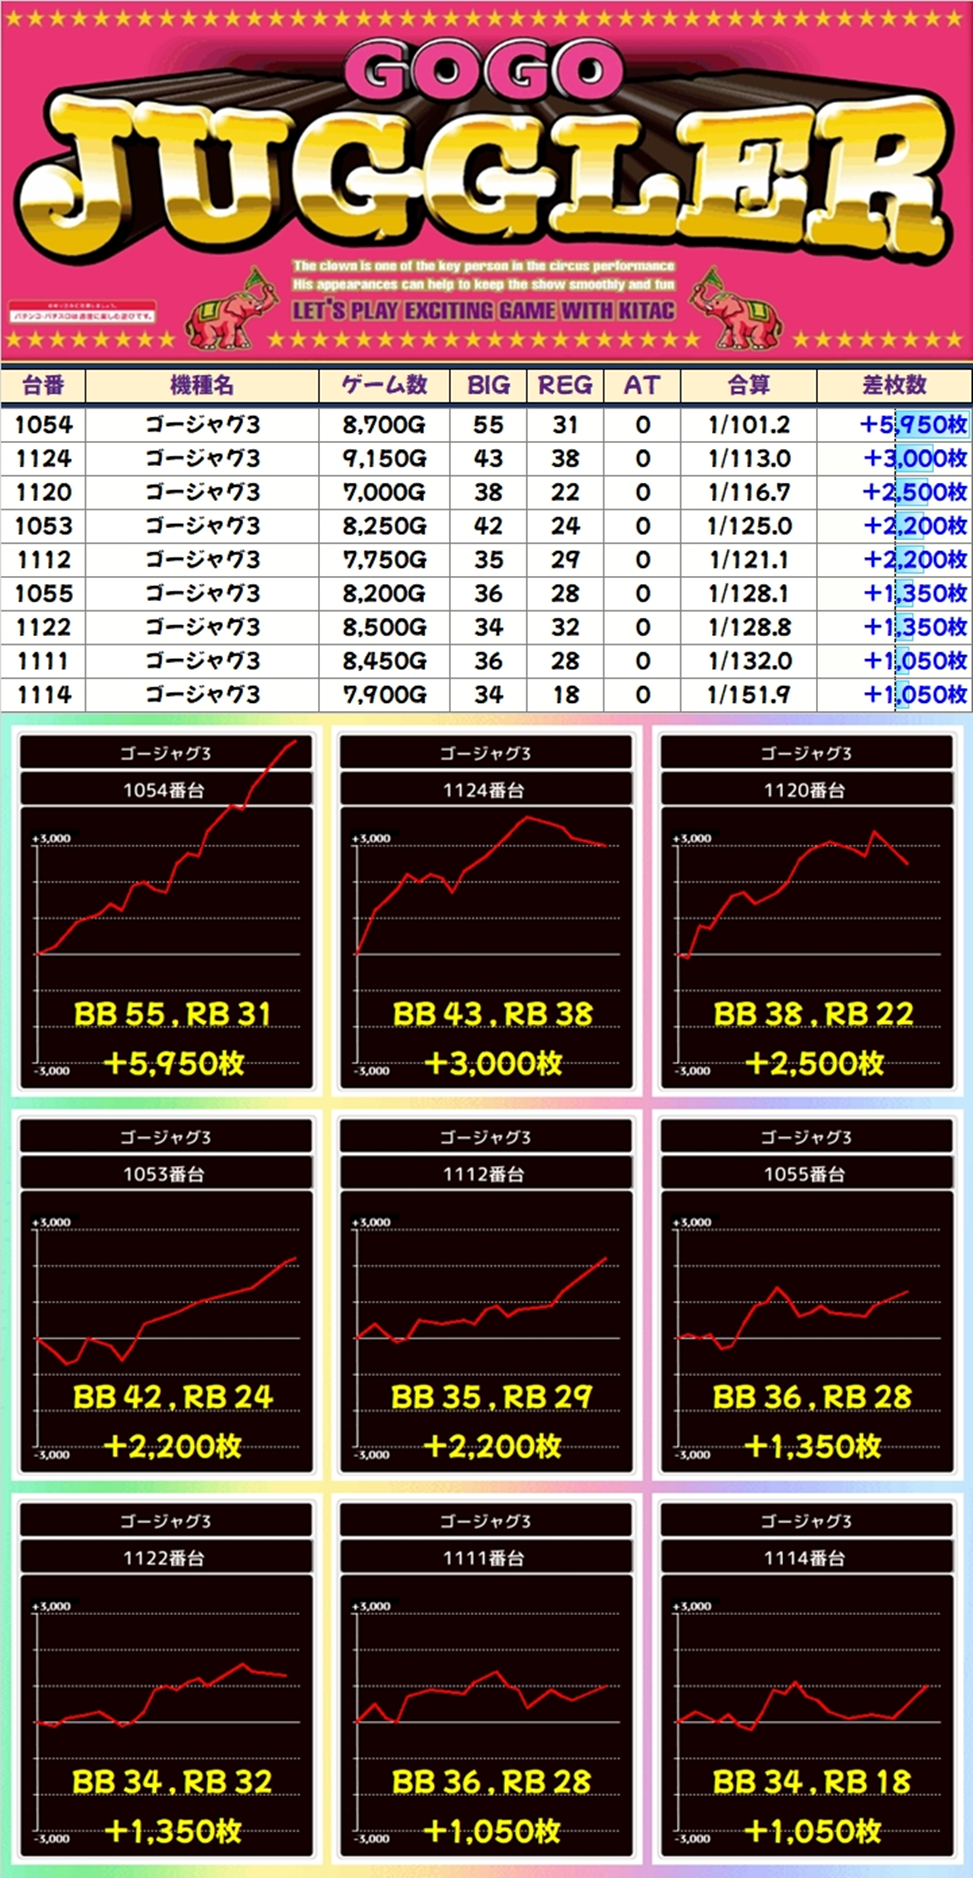973x1878 pixels.
Task: Click the small white pachinko warning badge
Action: coord(83,312)
